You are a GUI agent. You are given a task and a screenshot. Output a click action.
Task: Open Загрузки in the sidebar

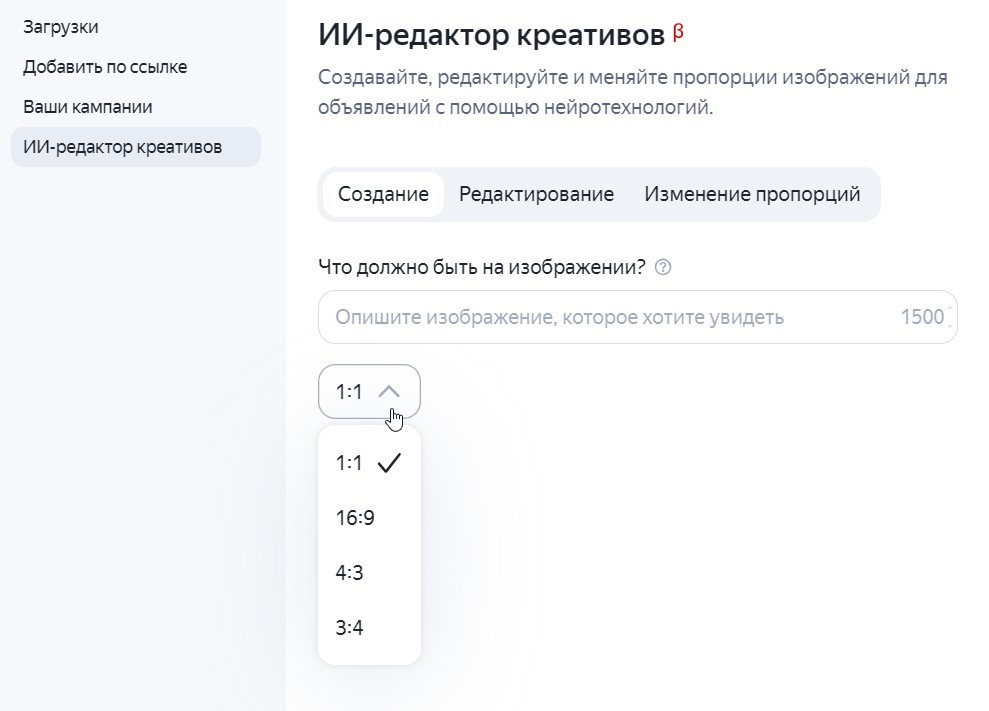(62, 27)
